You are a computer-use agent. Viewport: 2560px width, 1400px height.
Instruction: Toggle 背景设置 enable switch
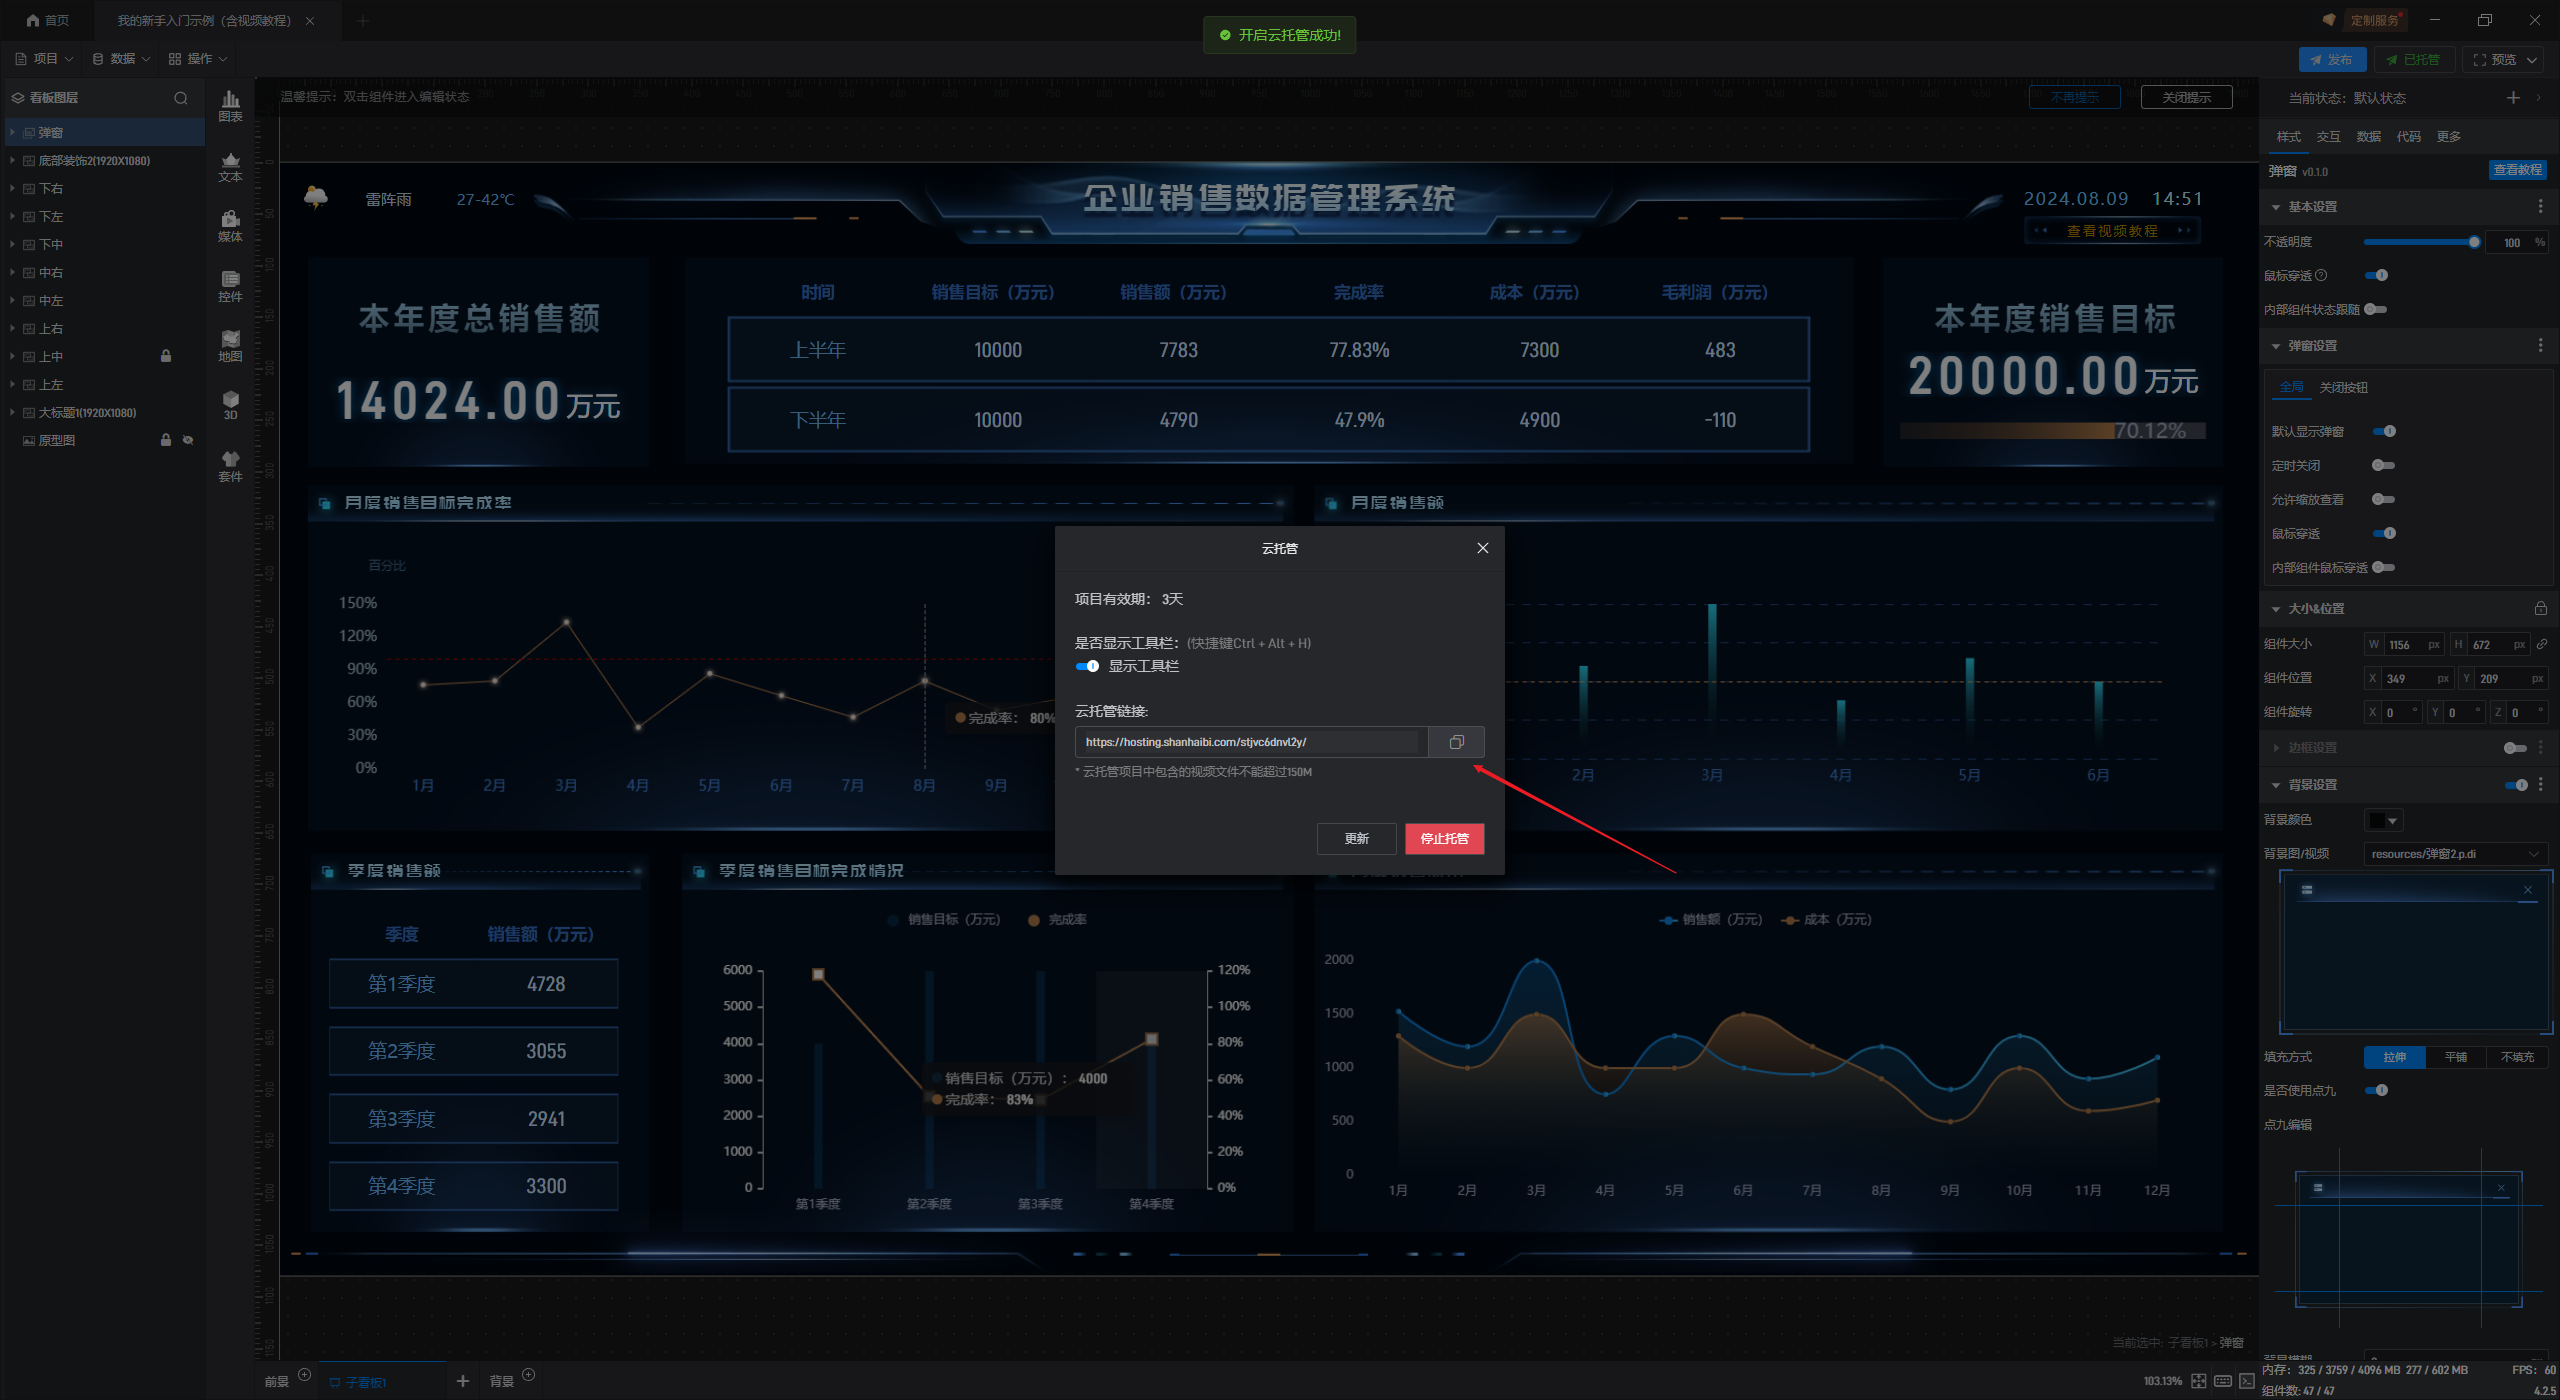[2516, 784]
